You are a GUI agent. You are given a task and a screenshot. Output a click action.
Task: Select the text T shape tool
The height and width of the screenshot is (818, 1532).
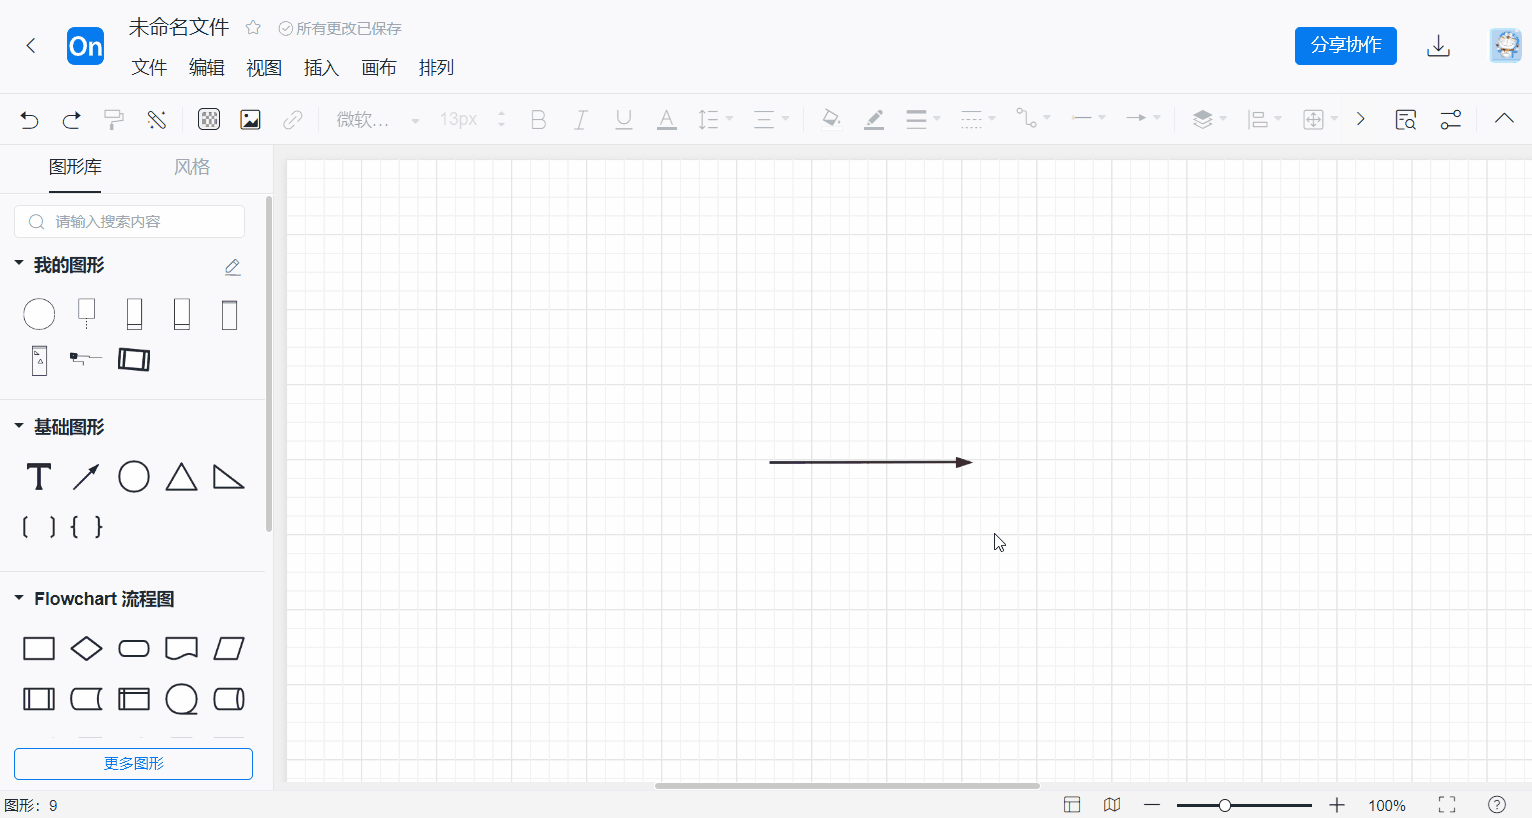coord(39,477)
